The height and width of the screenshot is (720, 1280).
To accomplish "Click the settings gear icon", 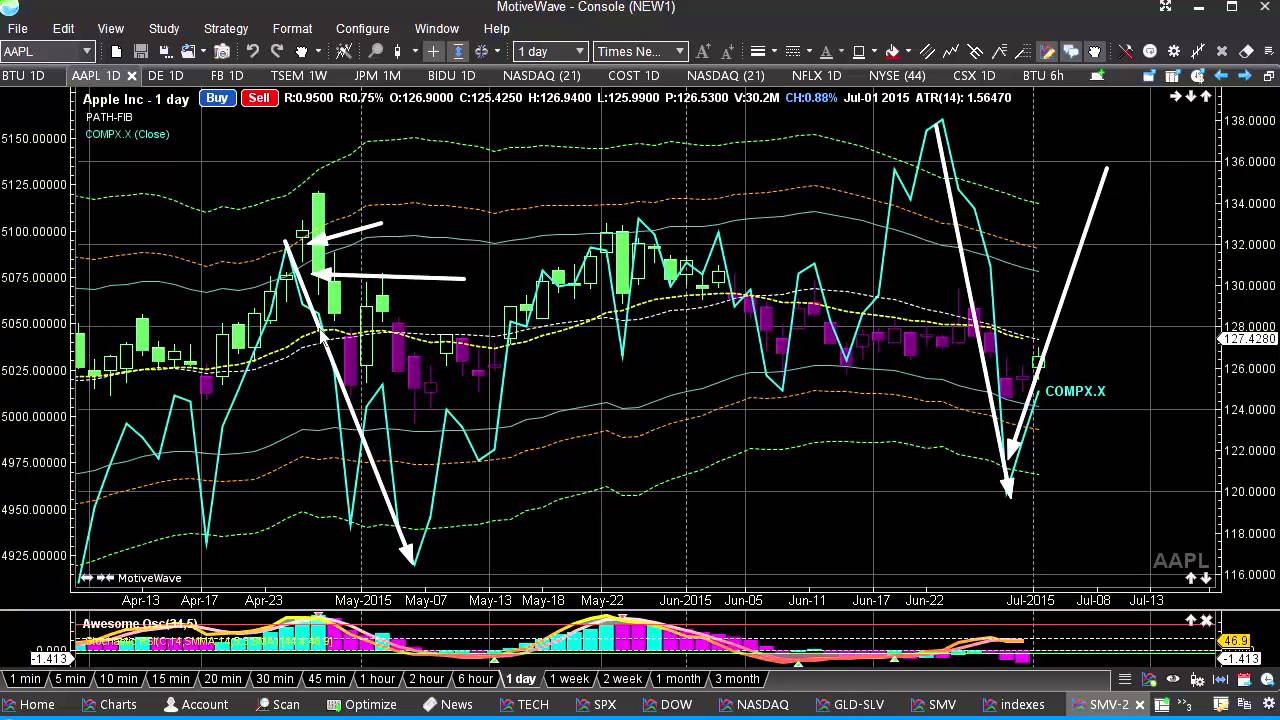I will click(x=1174, y=51).
